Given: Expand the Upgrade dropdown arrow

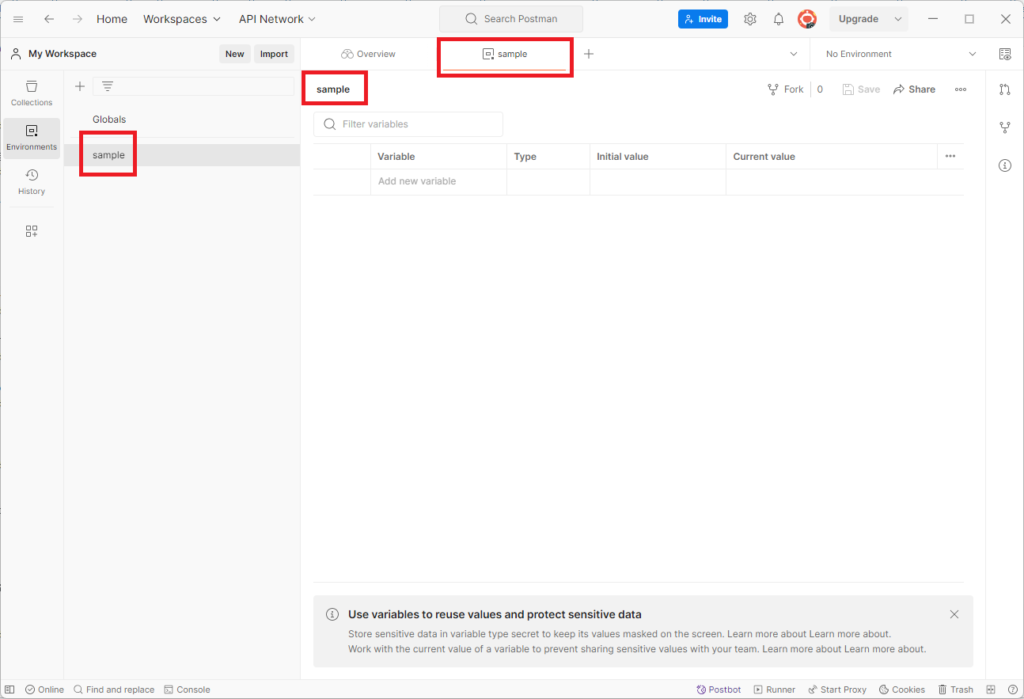Looking at the screenshot, I should click(x=898, y=19).
